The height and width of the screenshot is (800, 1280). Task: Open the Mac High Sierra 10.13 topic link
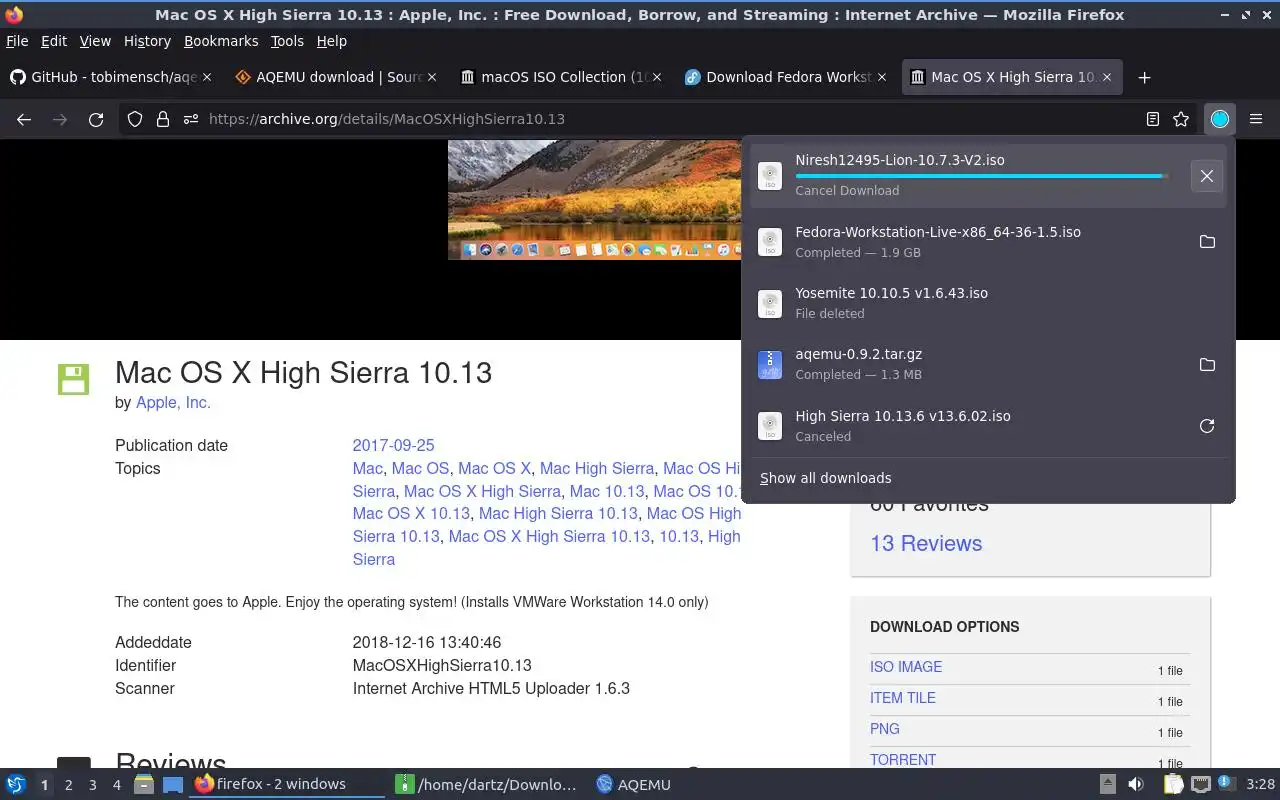click(x=558, y=513)
